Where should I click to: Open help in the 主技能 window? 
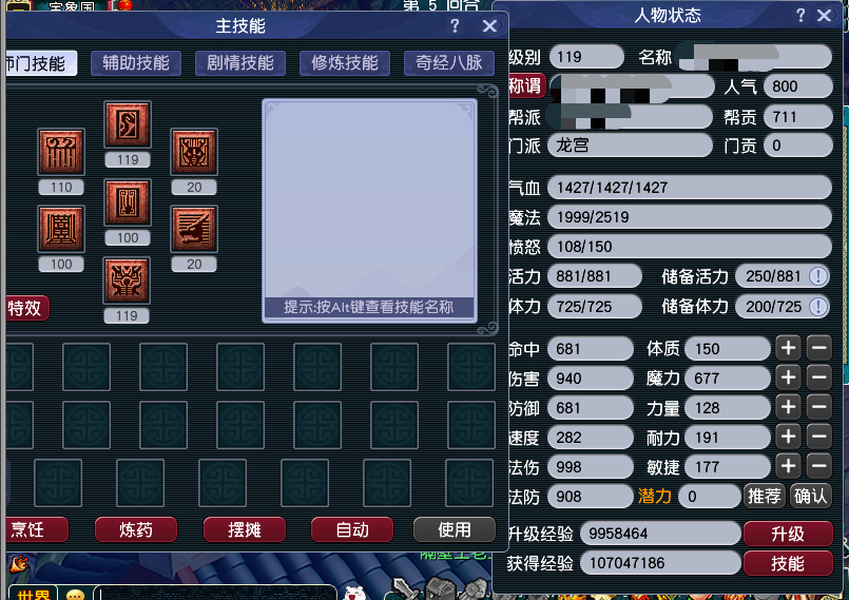pyautogui.click(x=455, y=25)
